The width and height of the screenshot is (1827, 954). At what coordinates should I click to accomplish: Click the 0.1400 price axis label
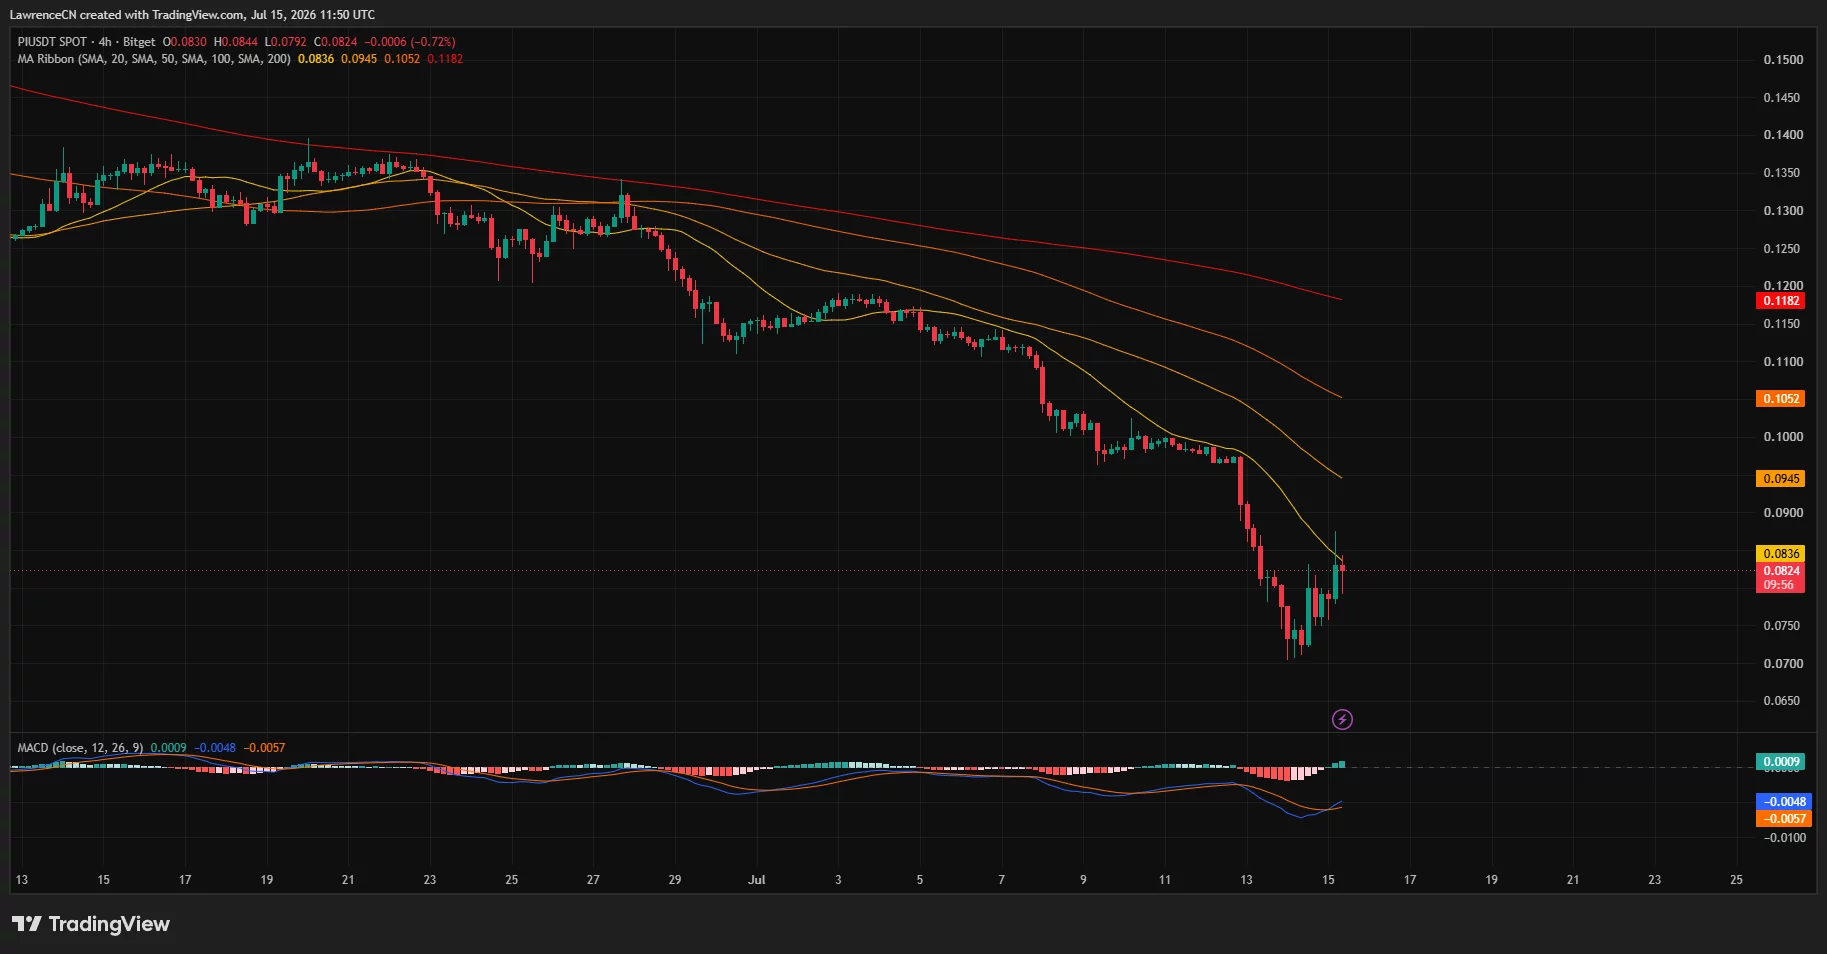coord(1783,135)
